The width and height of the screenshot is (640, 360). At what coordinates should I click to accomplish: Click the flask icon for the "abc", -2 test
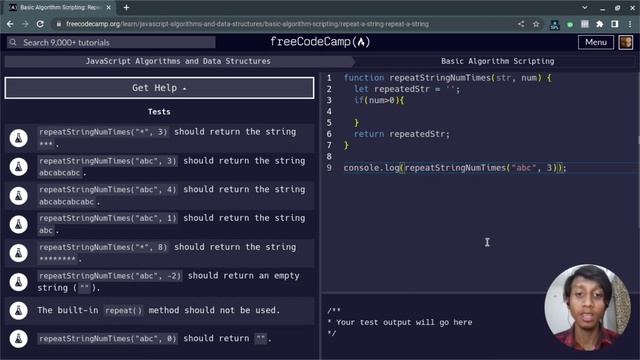(x=18, y=282)
